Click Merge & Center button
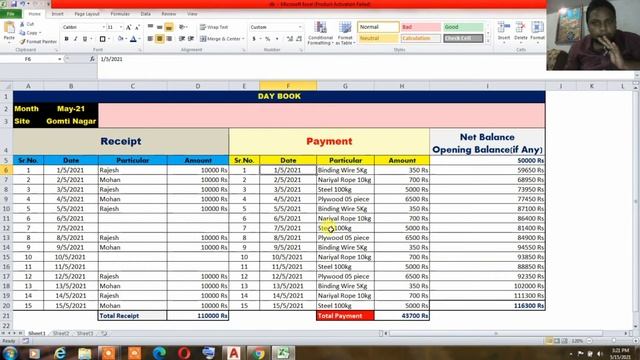640x360 pixels. click(x=220, y=39)
